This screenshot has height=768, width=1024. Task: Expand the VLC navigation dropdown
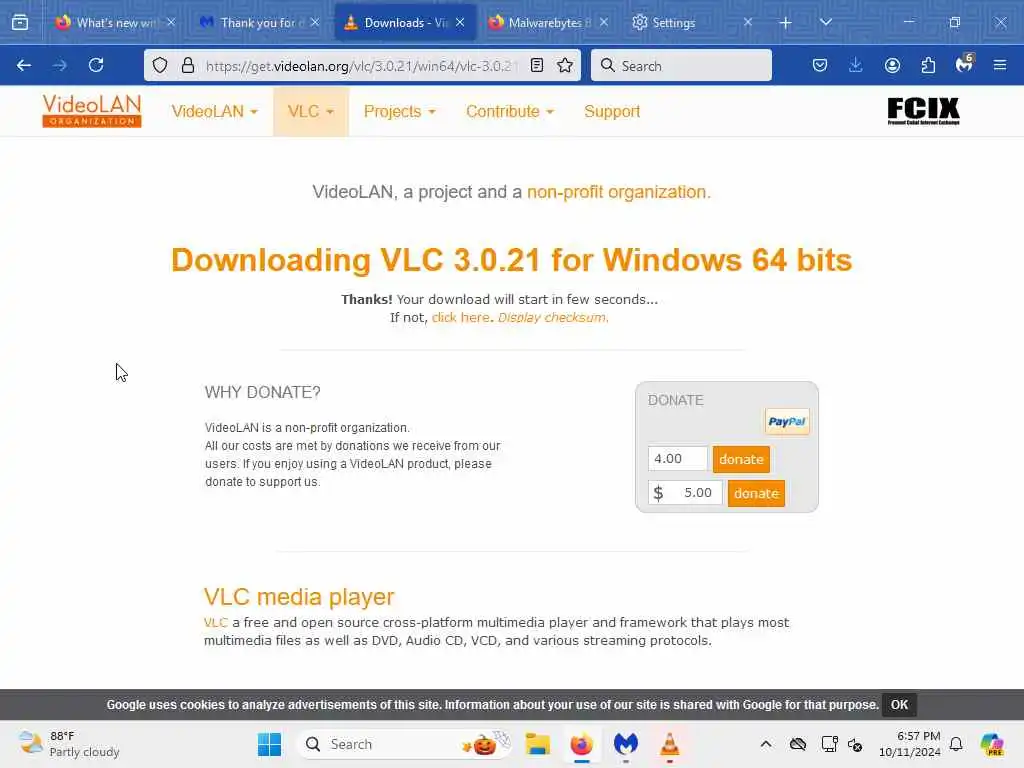311,112
